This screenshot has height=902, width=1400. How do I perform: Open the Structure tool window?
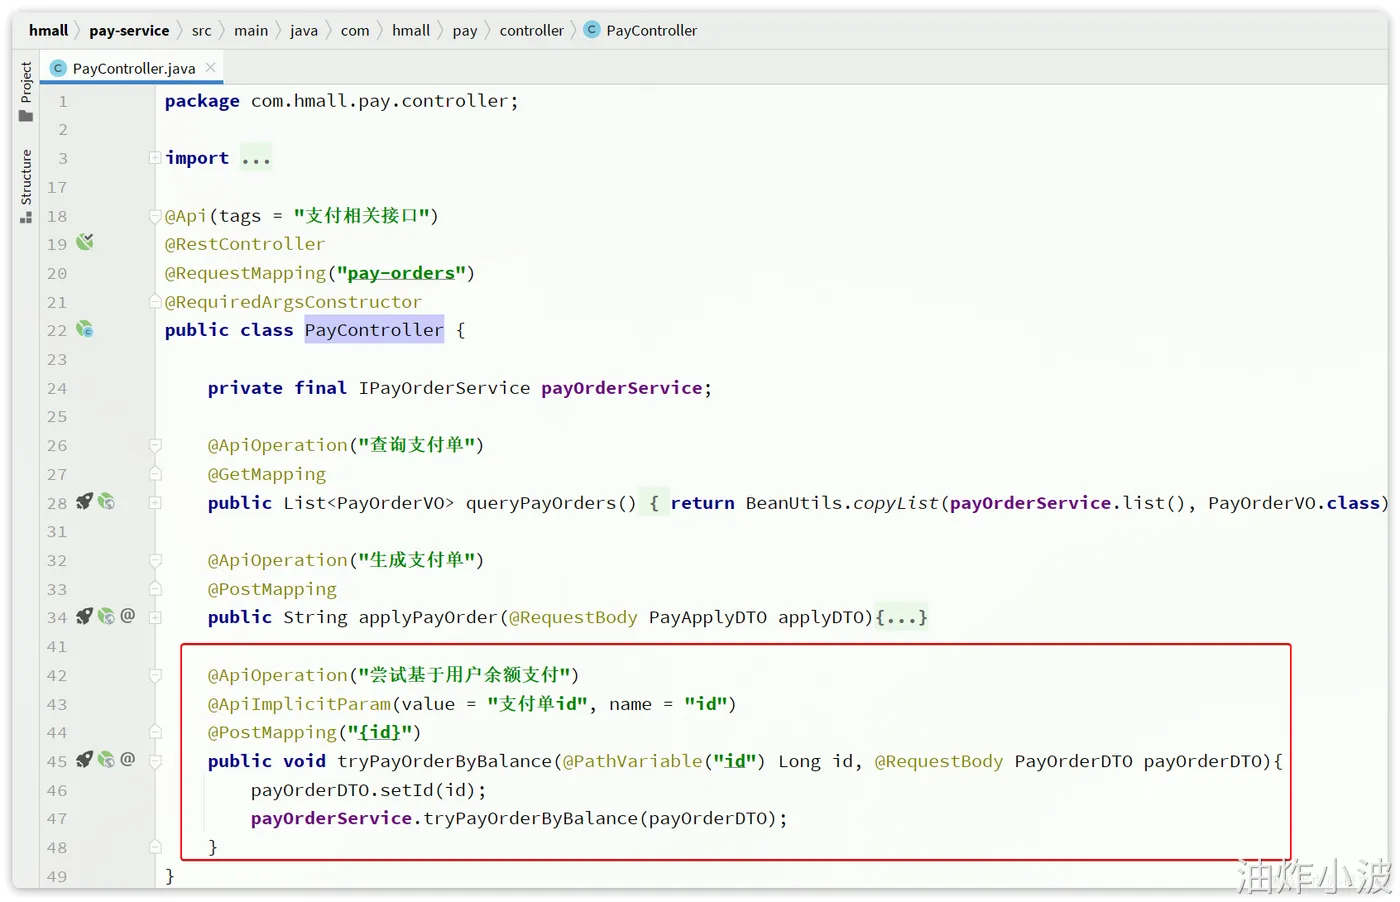pos(26,186)
